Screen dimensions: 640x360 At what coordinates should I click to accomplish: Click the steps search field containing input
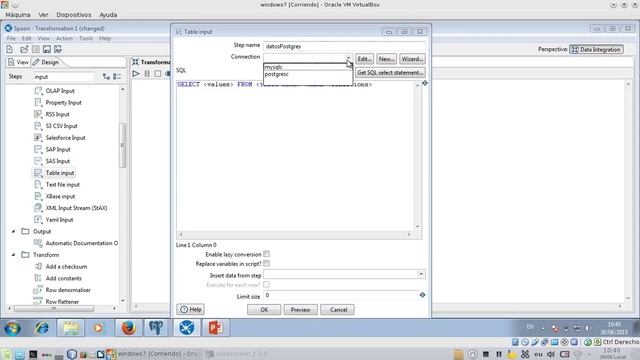(x=63, y=77)
